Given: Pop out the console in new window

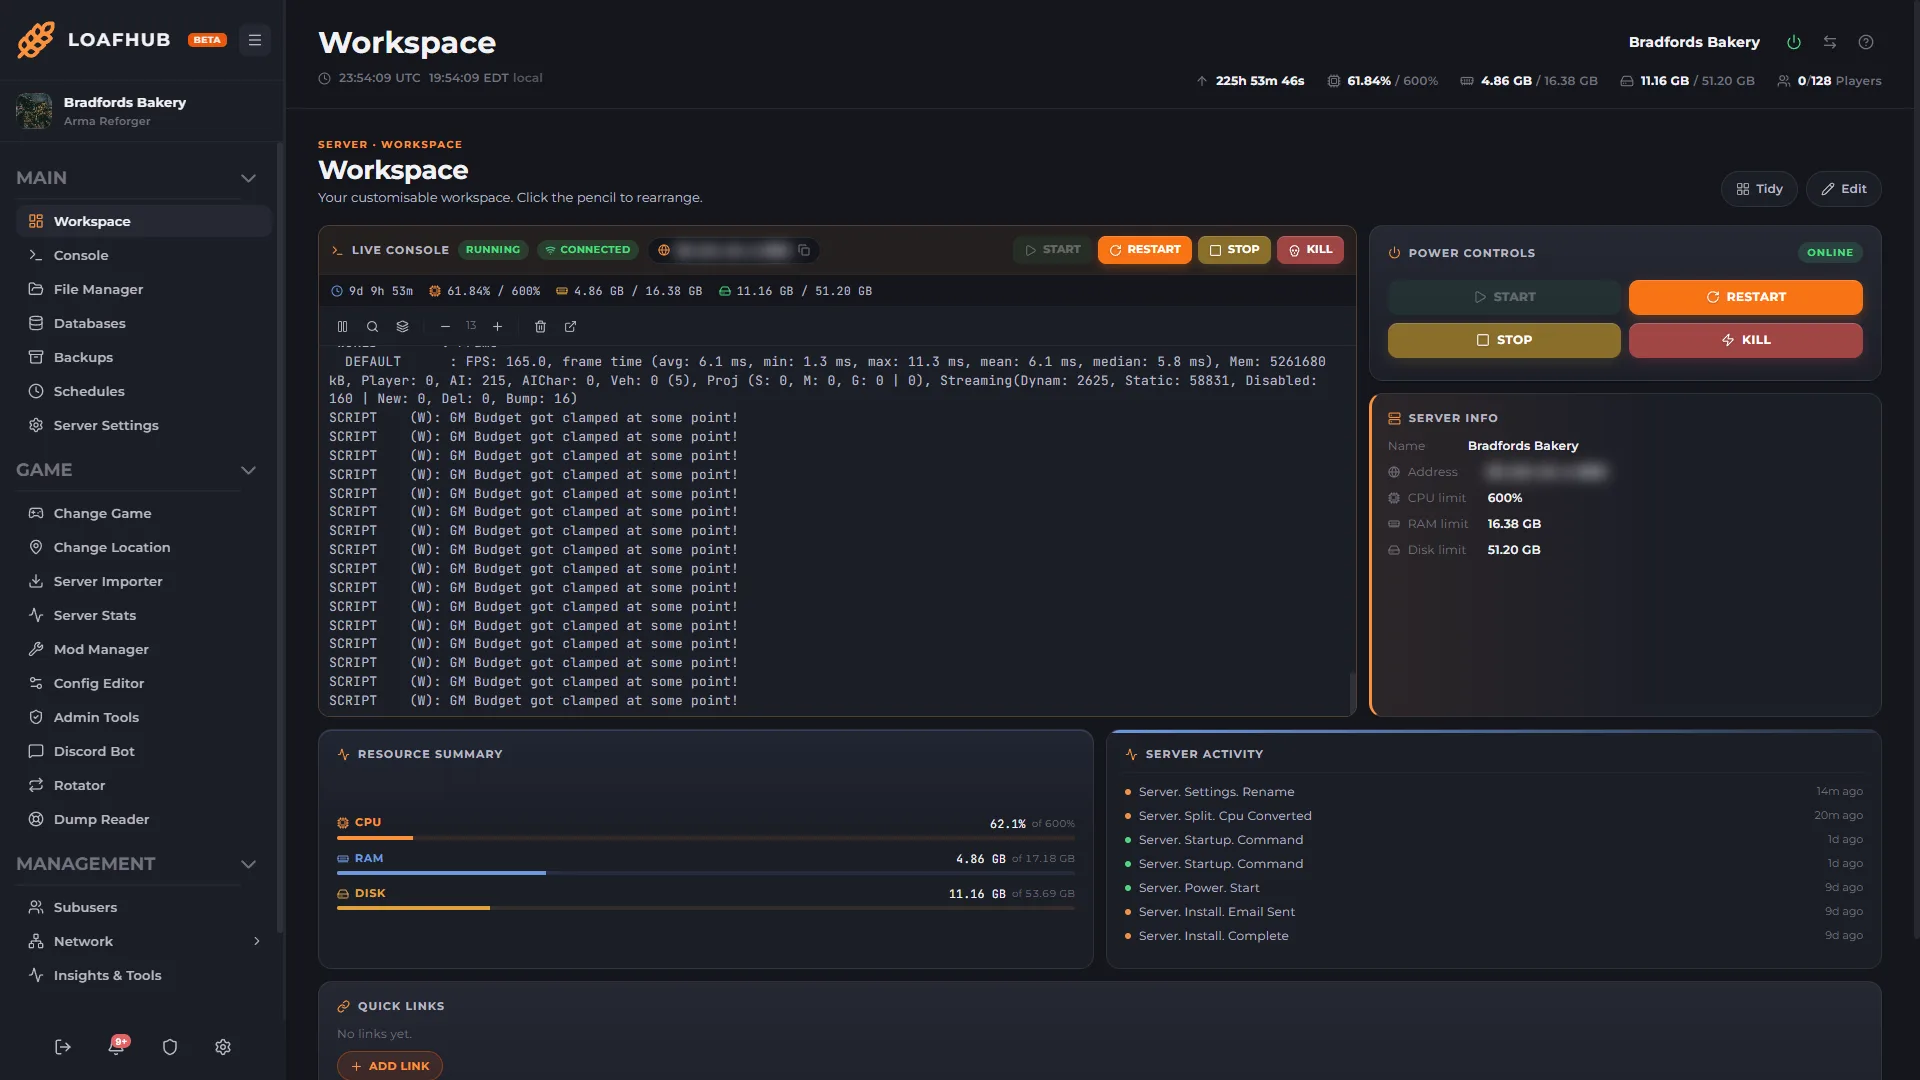Looking at the screenshot, I should pos(570,327).
